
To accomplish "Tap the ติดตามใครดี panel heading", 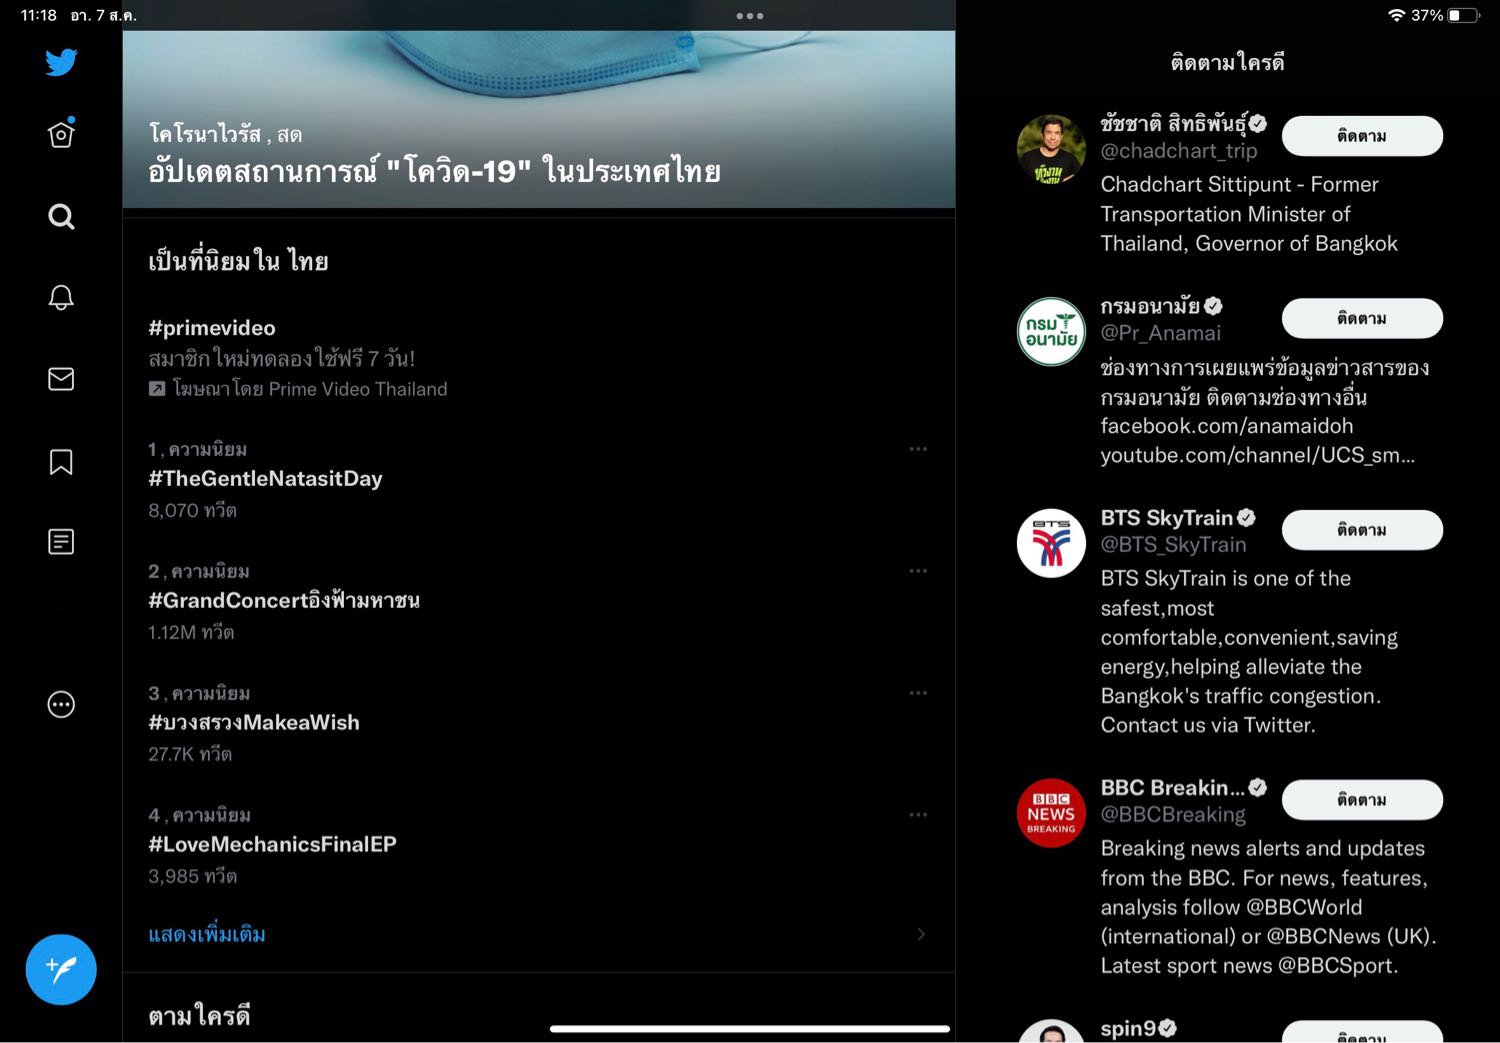I will click(1227, 62).
